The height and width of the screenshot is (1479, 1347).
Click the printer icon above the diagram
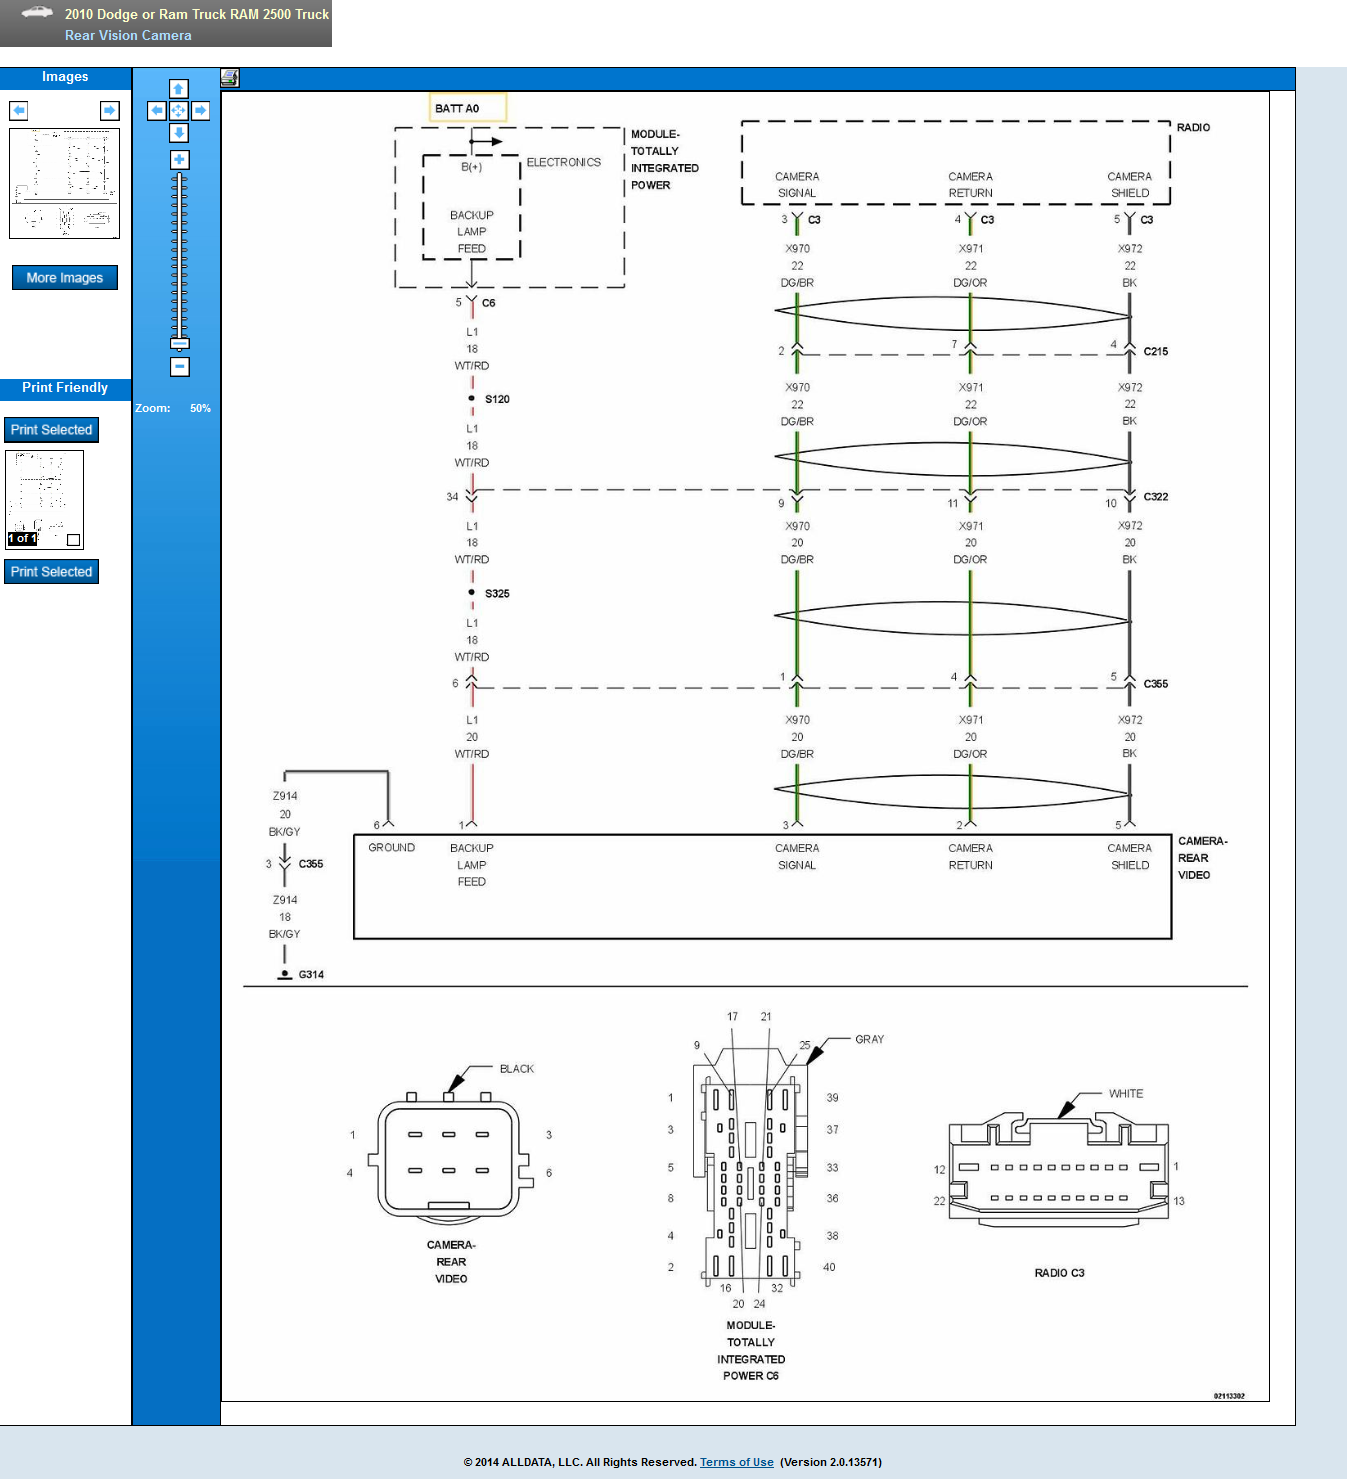point(230,78)
